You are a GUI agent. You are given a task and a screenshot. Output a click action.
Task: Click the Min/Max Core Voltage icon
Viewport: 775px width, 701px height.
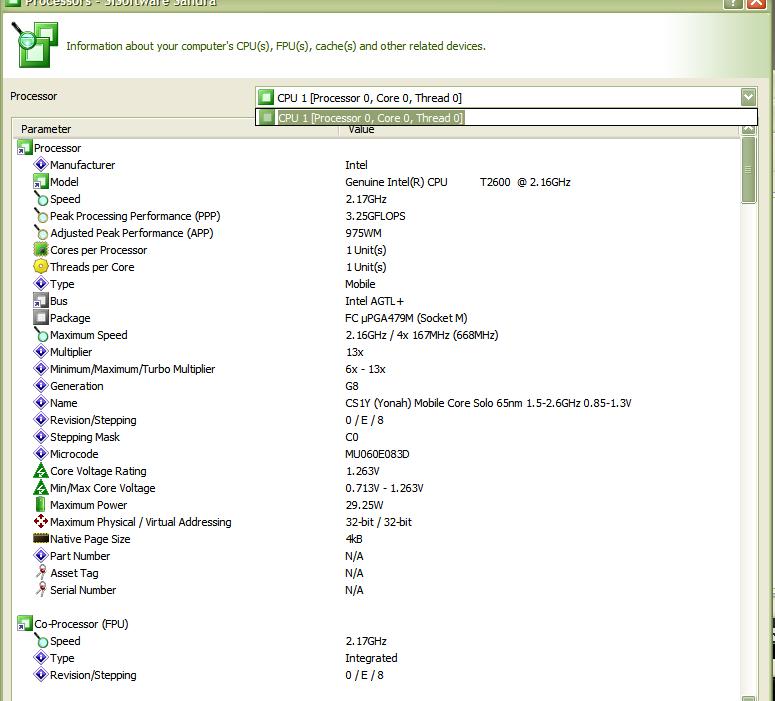tap(41, 487)
